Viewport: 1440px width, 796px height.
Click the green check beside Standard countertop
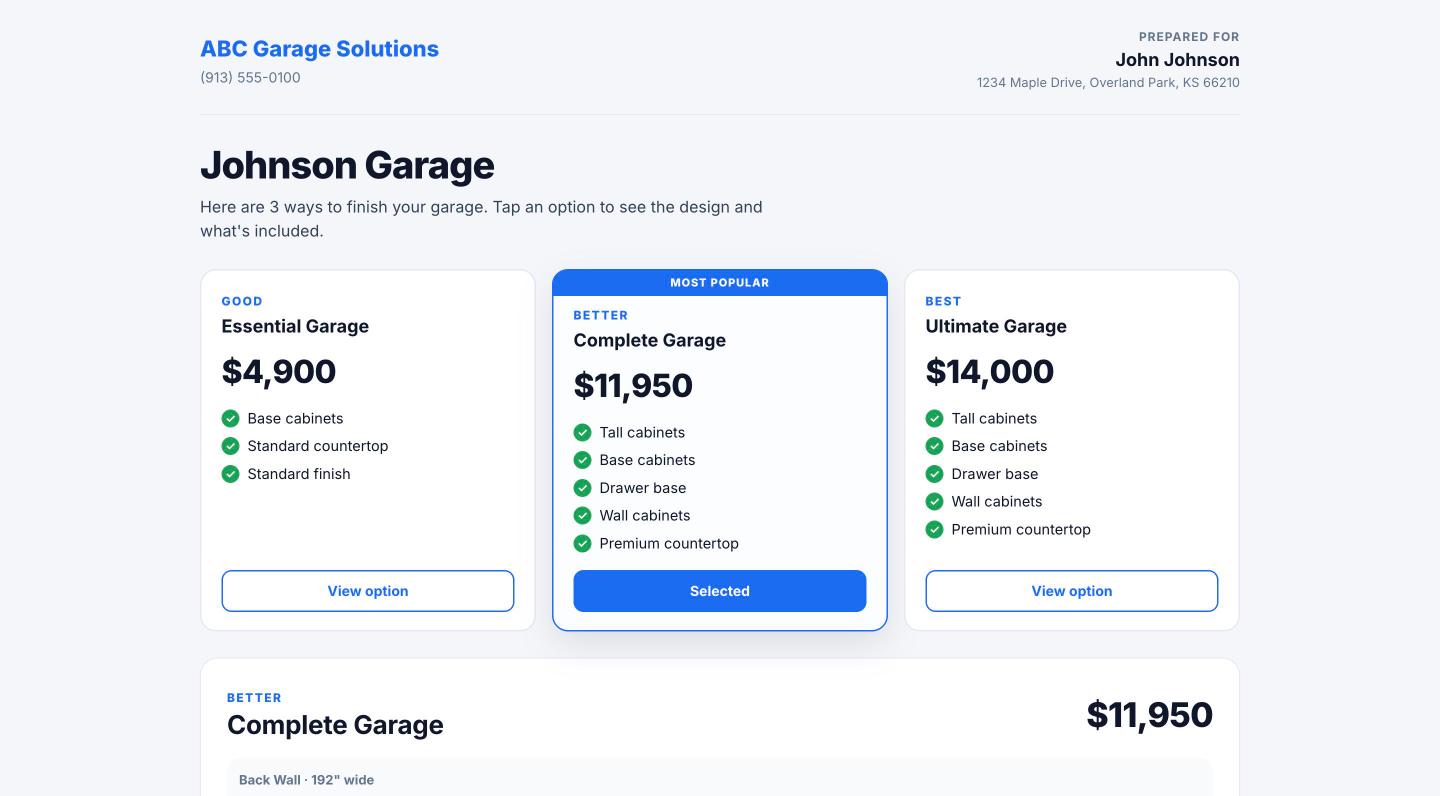(x=231, y=446)
